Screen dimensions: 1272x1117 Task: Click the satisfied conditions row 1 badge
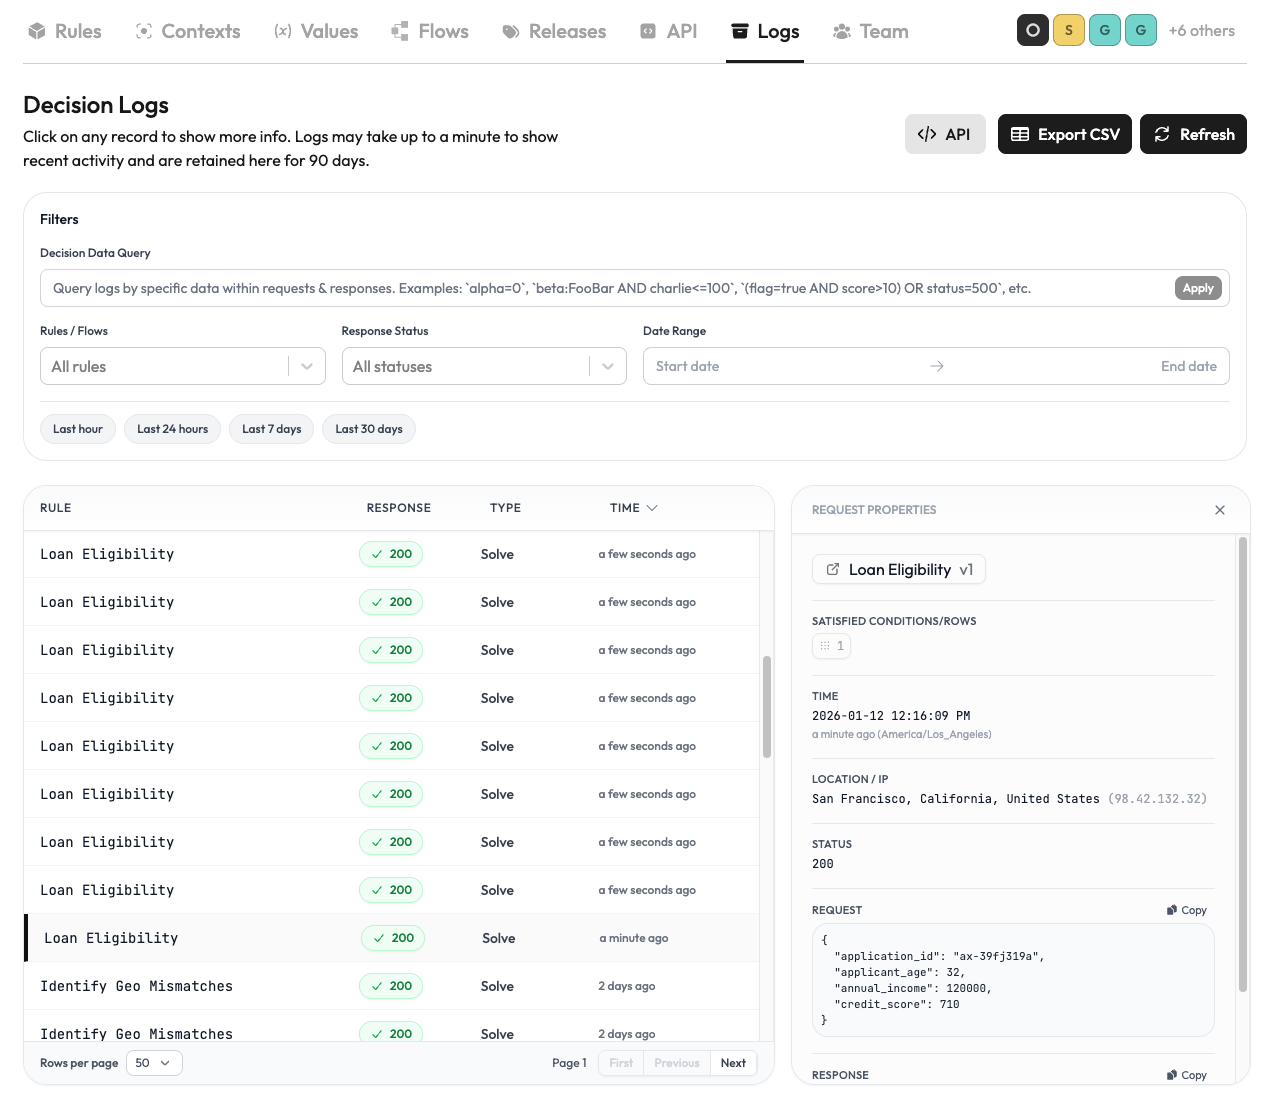click(x=831, y=646)
